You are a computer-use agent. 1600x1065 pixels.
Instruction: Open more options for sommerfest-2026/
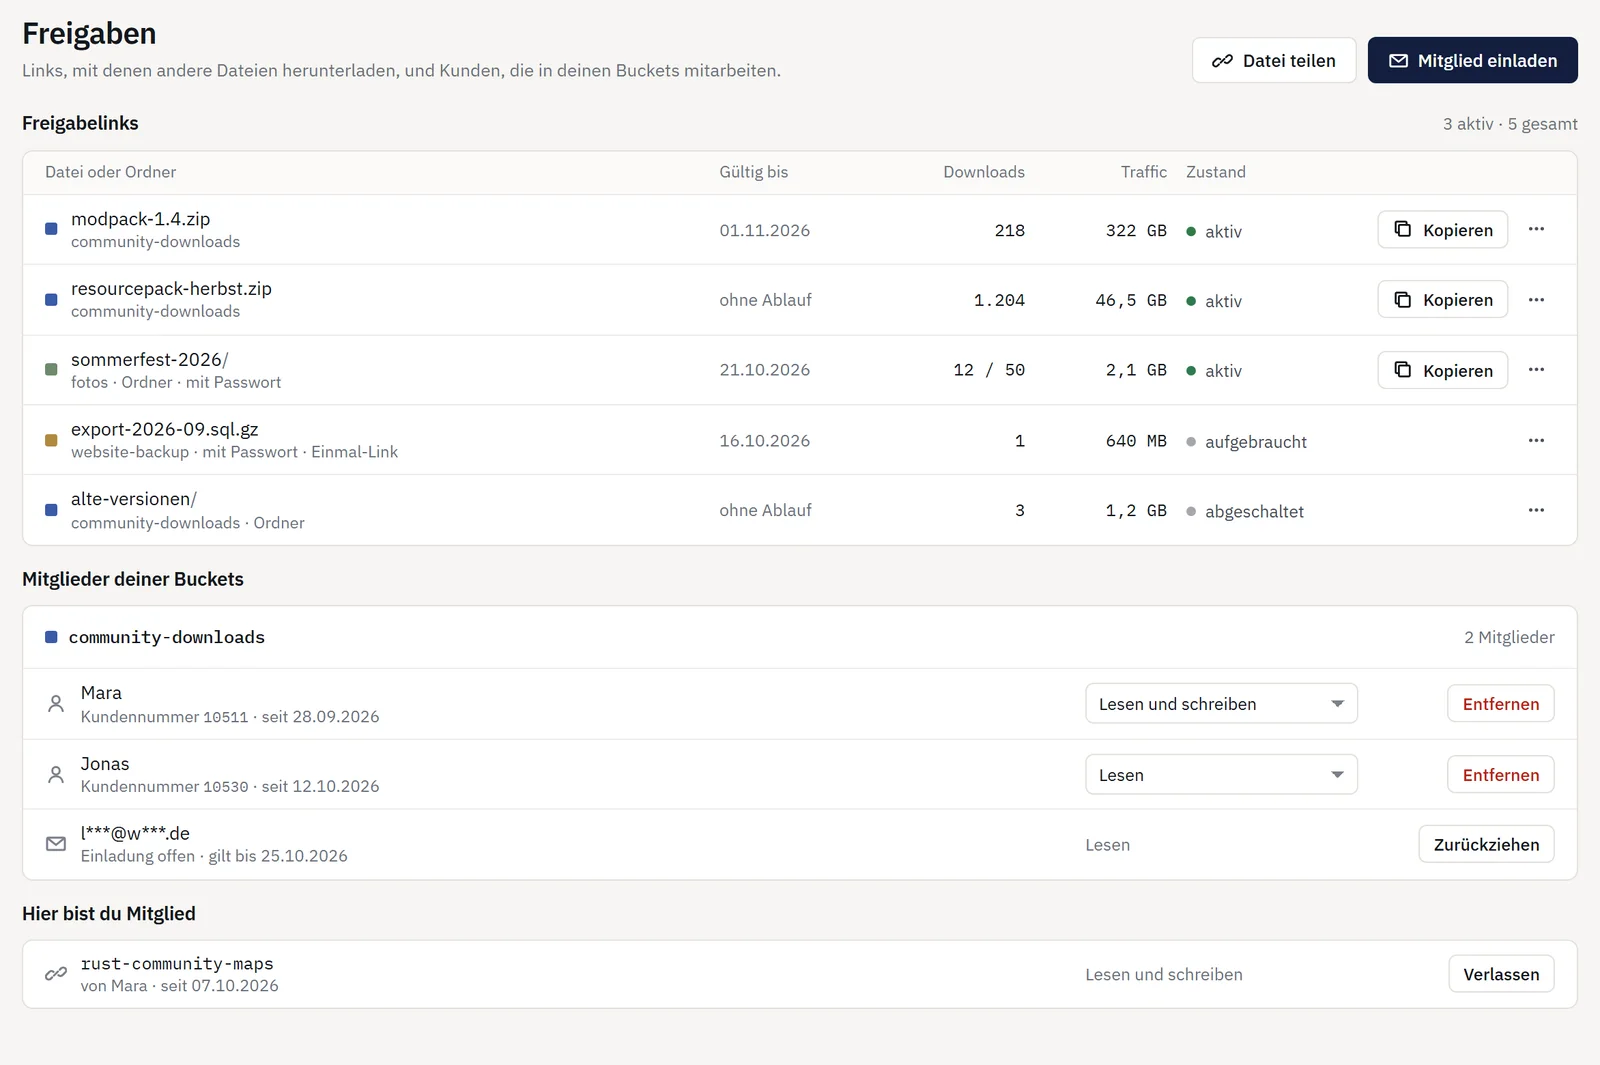click(1537, 370)
